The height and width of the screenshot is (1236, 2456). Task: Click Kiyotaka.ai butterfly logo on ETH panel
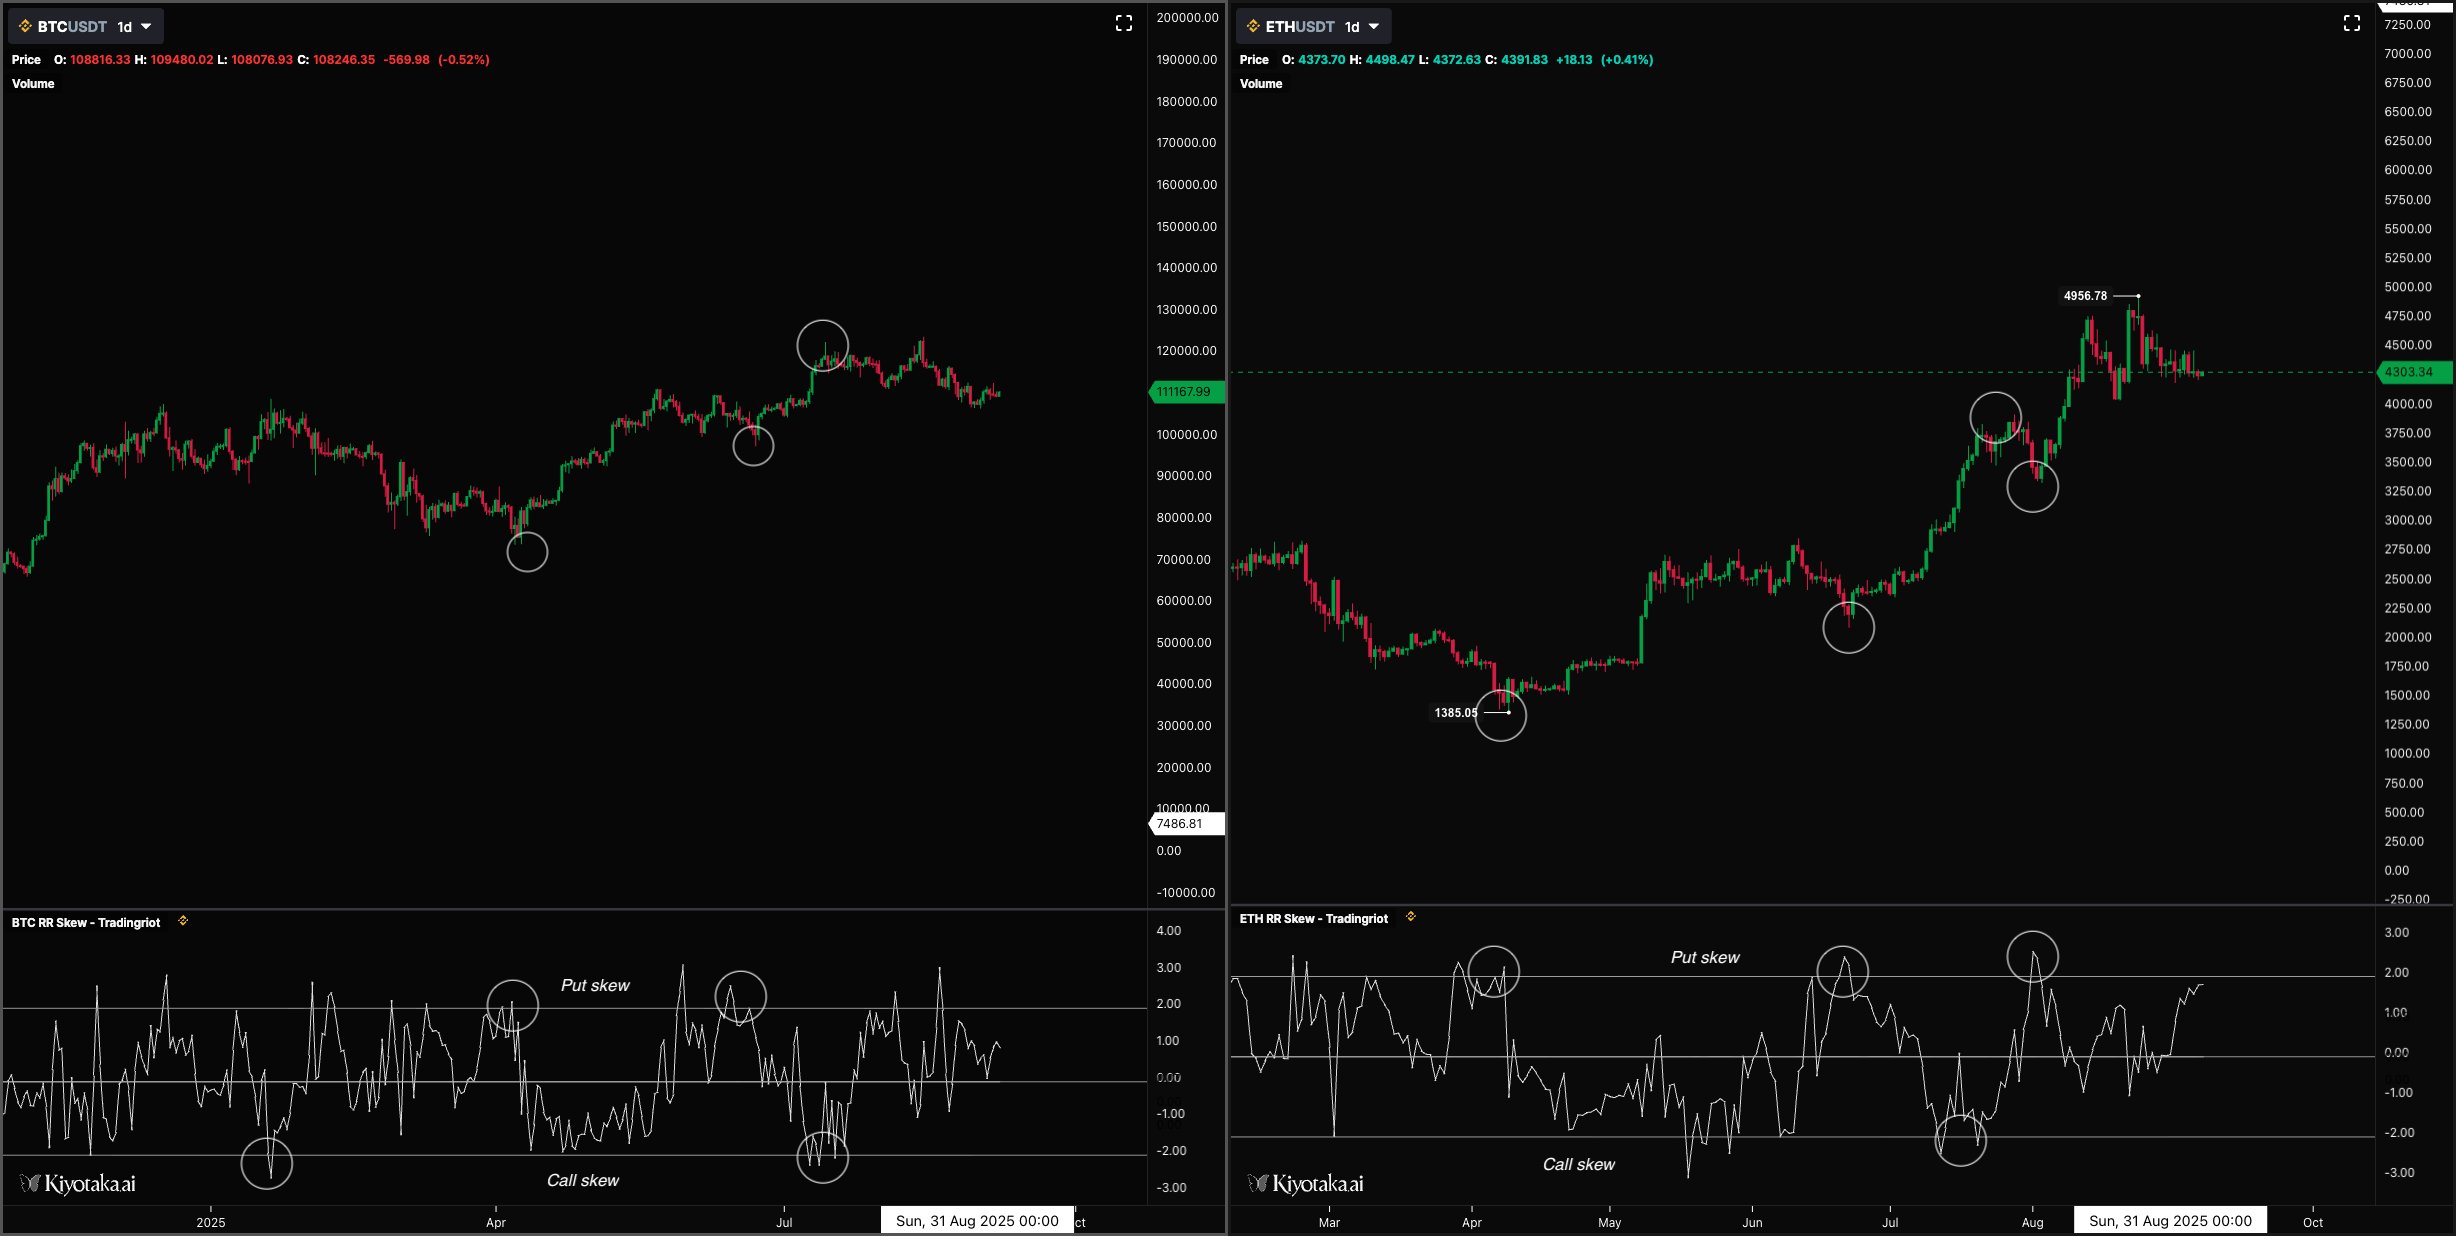(x=1258, y=1184)
